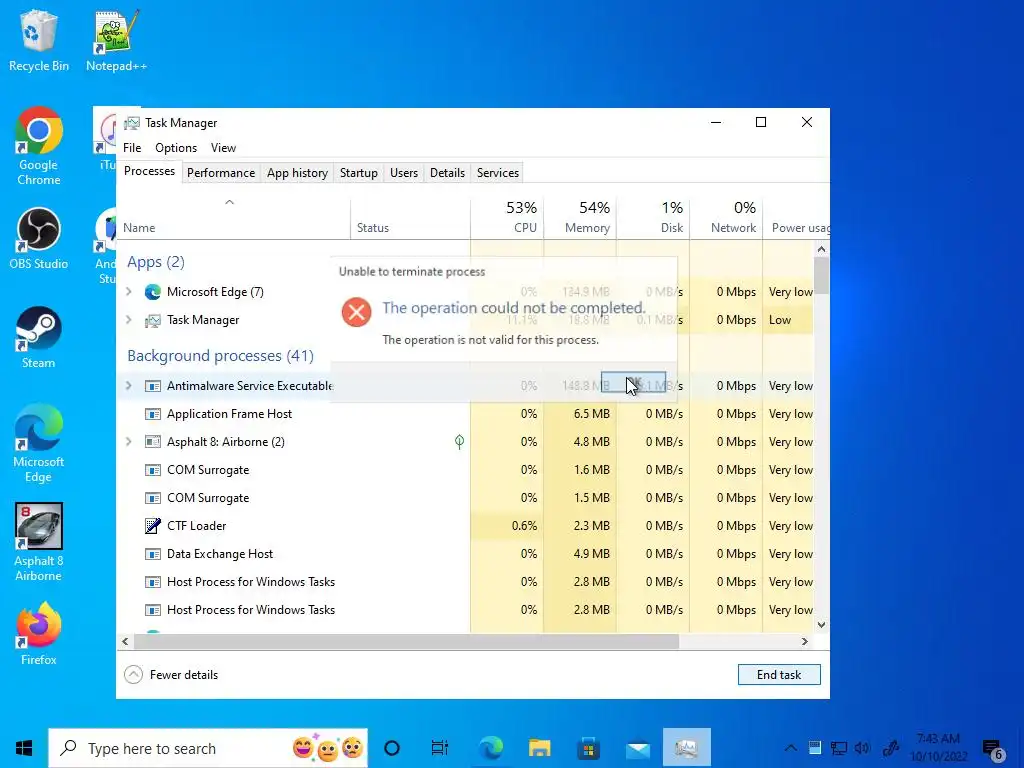Switch to the App history tab
Viewport: 1024px width, 768px height.
(297, 173)
